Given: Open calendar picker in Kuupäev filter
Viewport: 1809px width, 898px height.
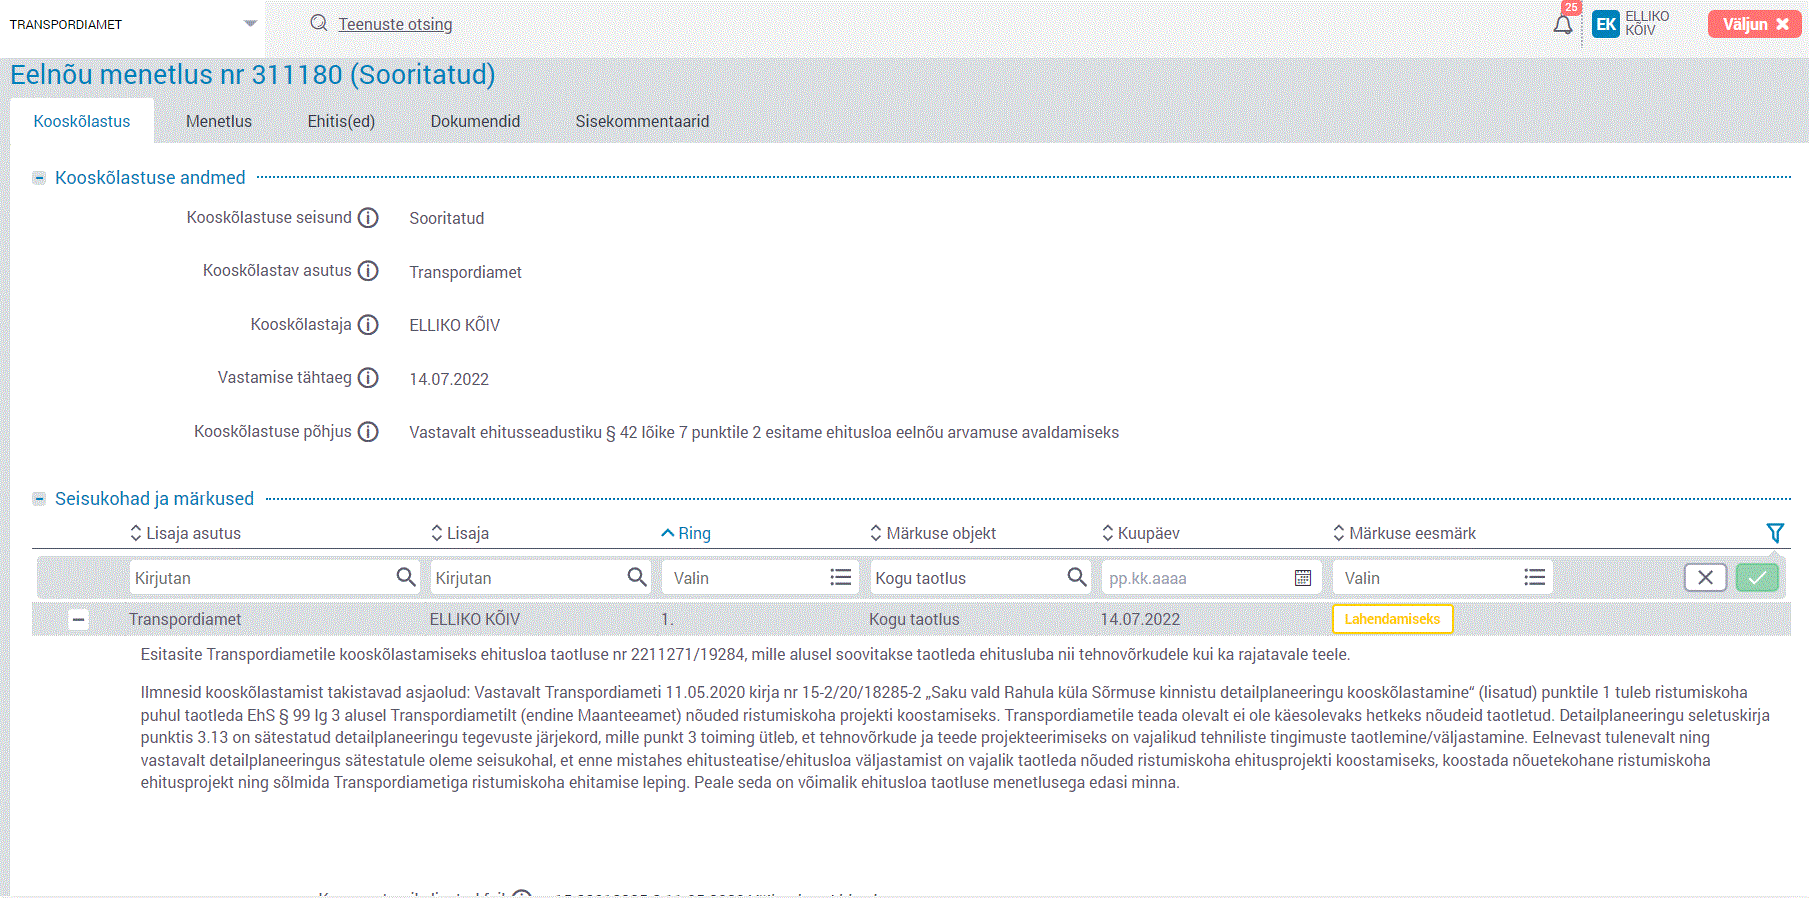Looking at the screenshot, I should pos(1302,578).
